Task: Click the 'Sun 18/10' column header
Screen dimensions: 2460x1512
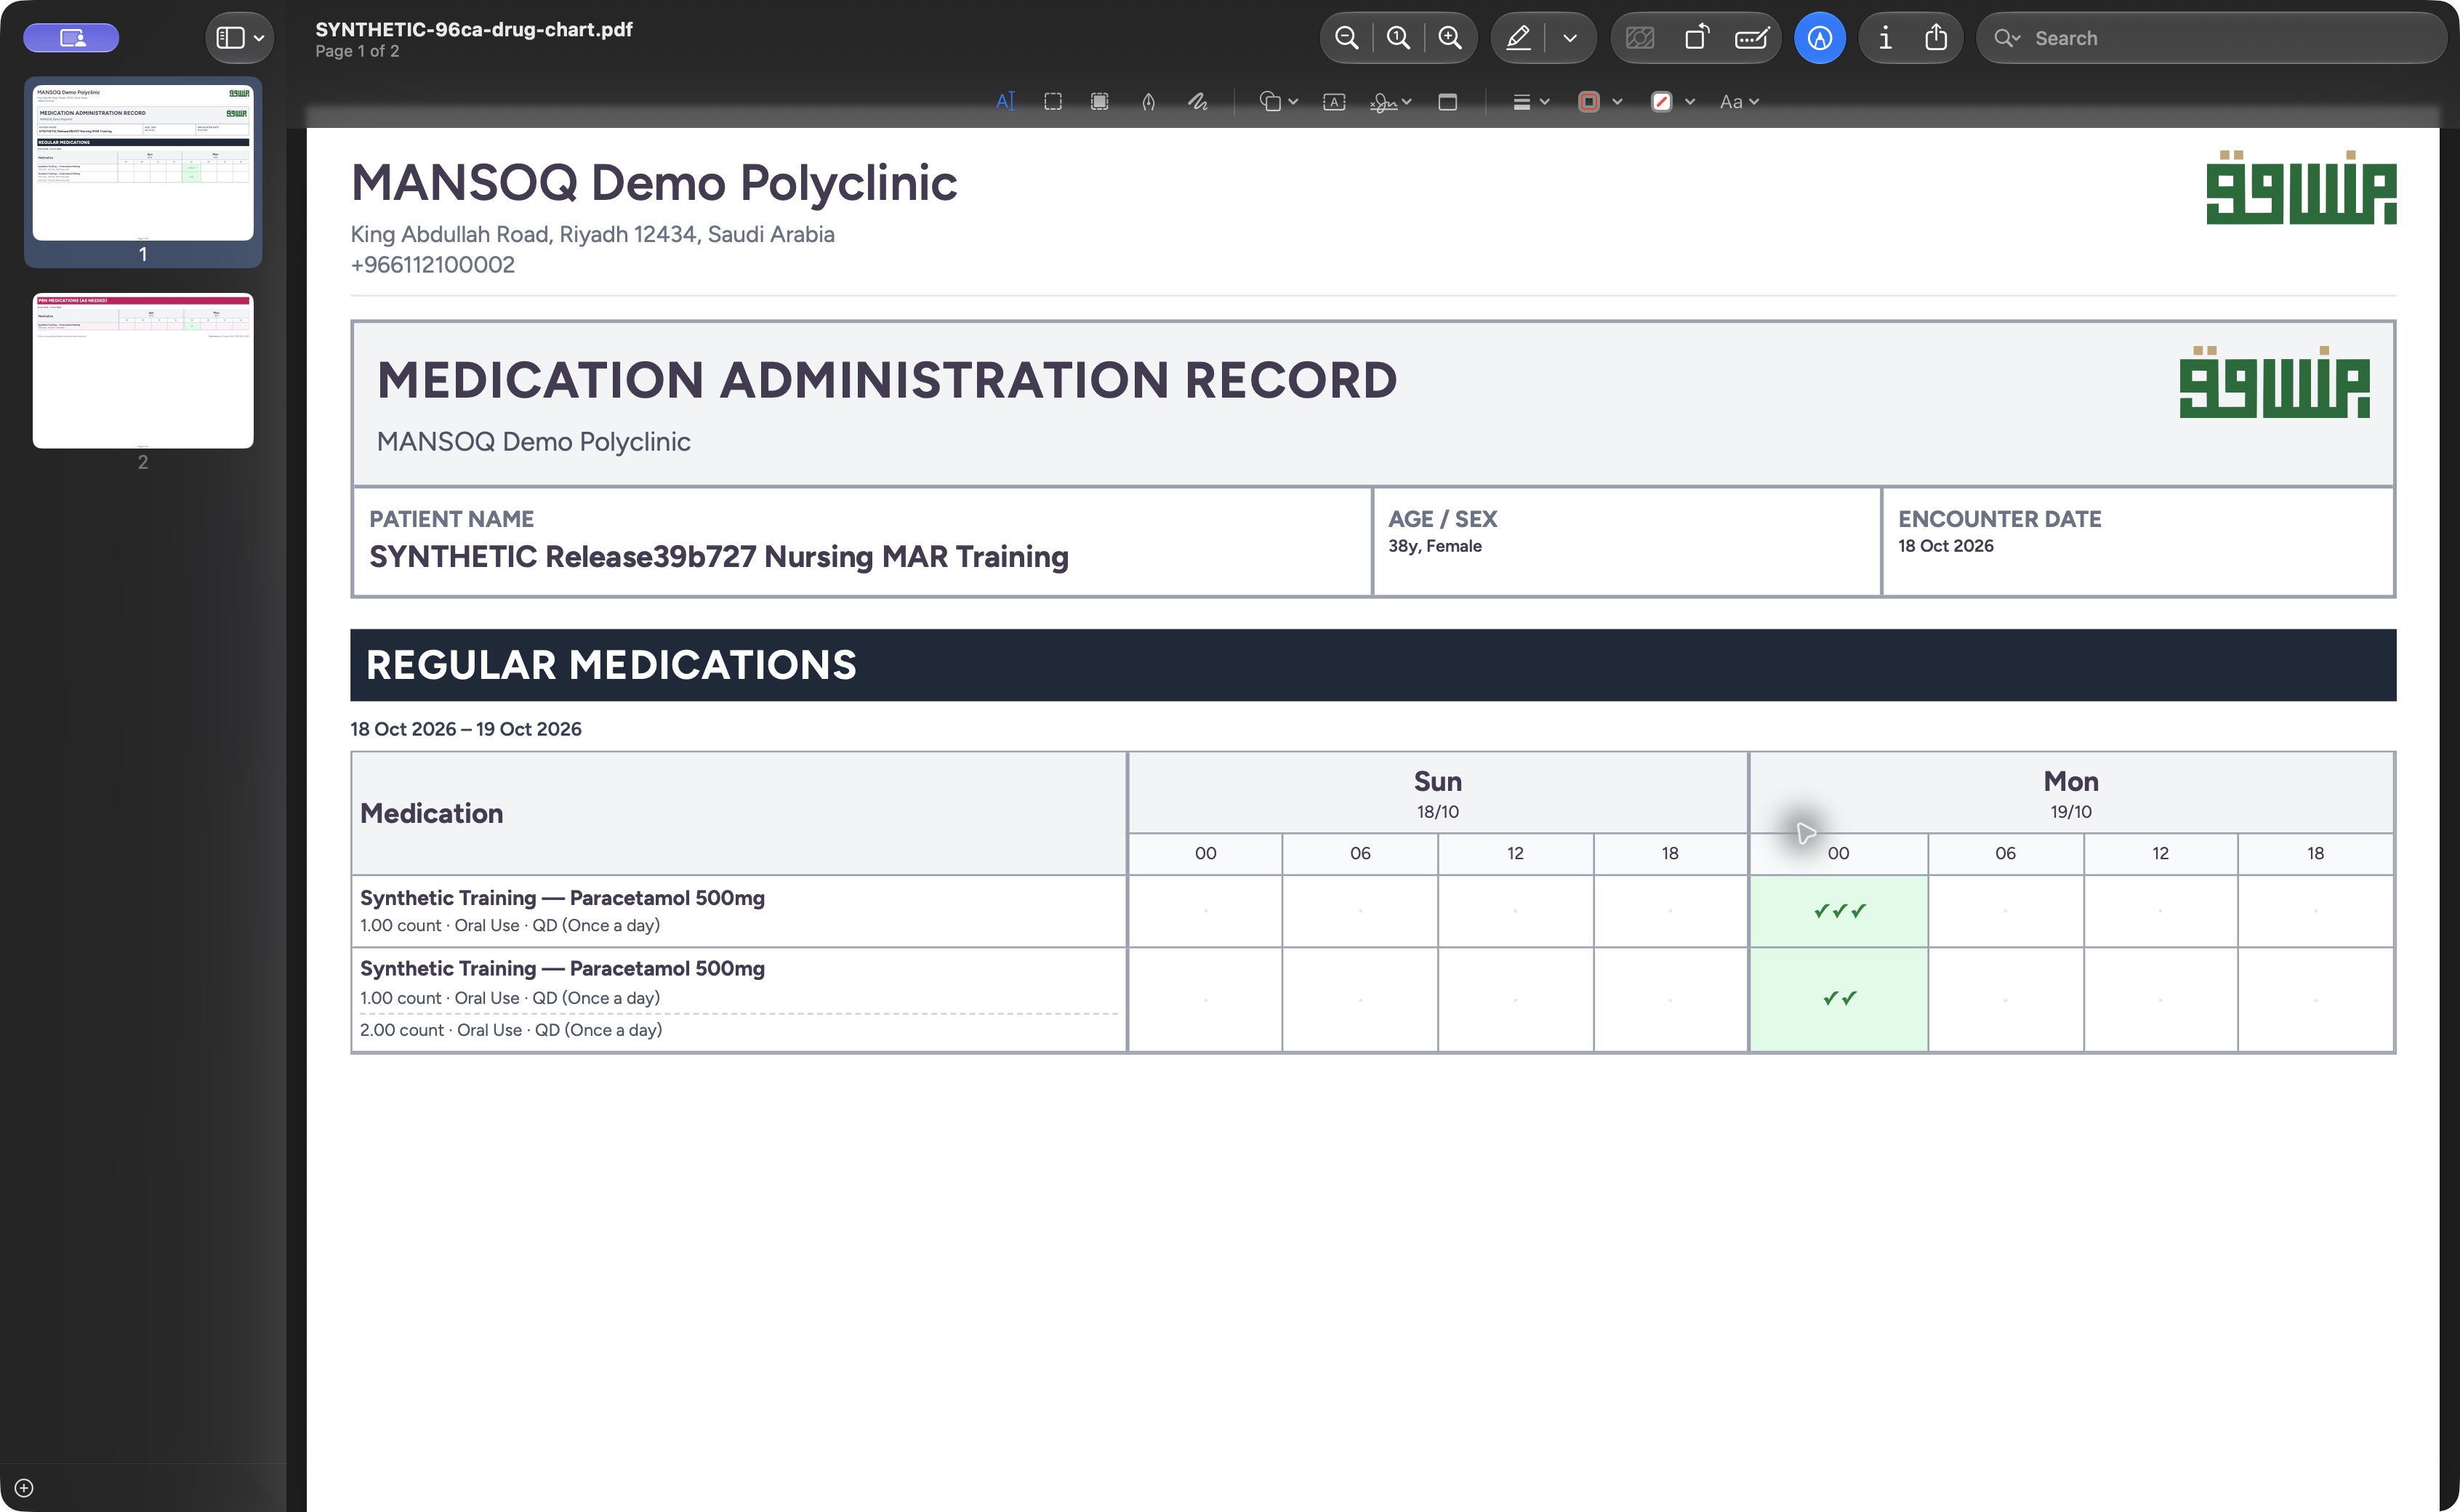Action: (1437, 793)
